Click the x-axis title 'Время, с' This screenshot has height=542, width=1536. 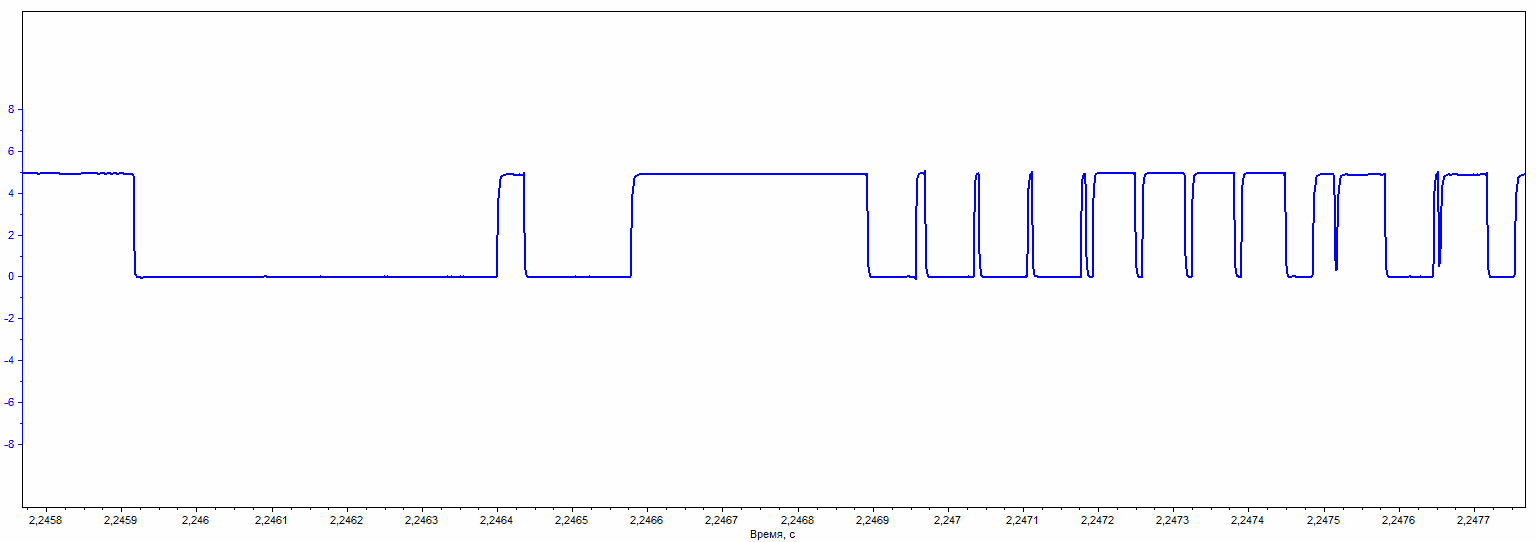[x=772, y=535]
